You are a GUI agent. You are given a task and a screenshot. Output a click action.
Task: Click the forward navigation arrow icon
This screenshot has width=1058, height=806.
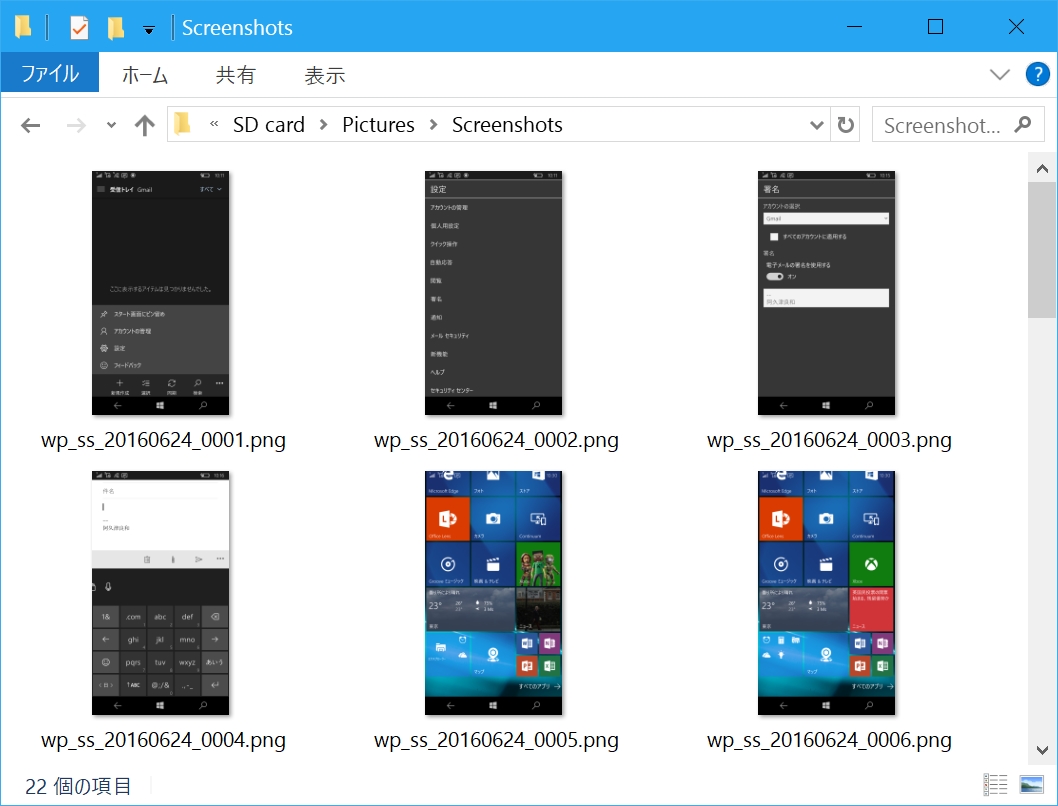[x=76, y=124]
